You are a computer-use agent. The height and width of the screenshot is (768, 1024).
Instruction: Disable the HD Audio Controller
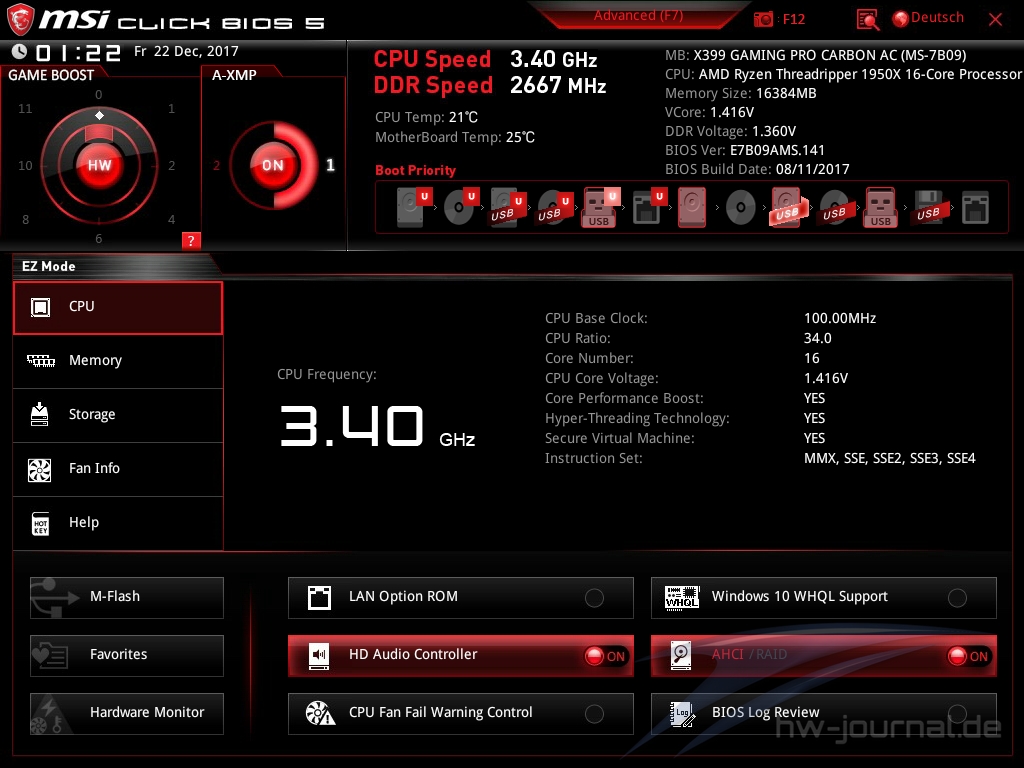click(608, 656)
